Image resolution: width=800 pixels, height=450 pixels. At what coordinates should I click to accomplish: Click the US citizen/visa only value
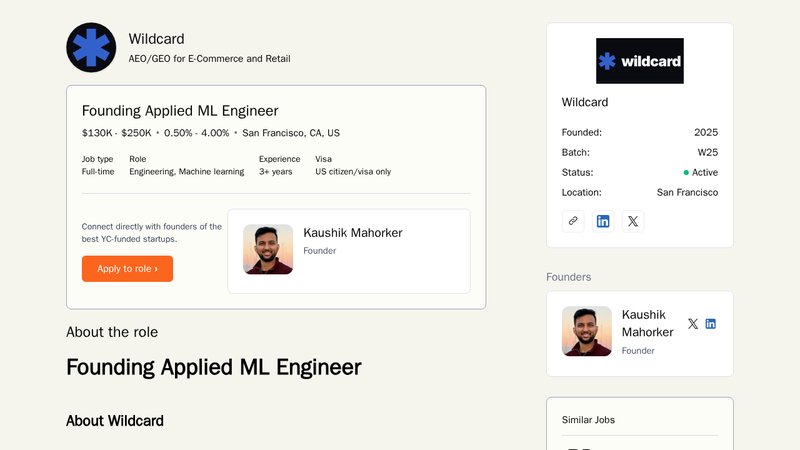click(353, 171)
